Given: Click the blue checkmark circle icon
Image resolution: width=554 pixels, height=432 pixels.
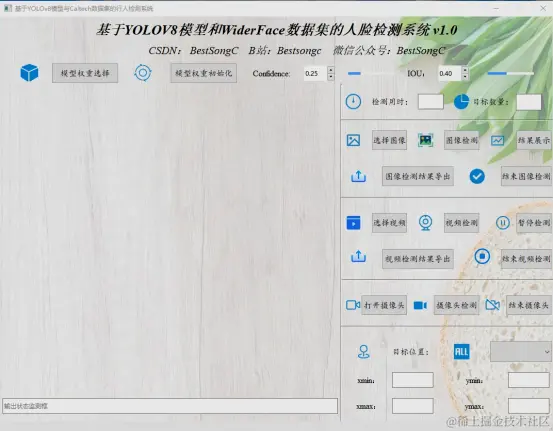Looking at the screenshot, I should pyautogui.click(x=477, y=176).
